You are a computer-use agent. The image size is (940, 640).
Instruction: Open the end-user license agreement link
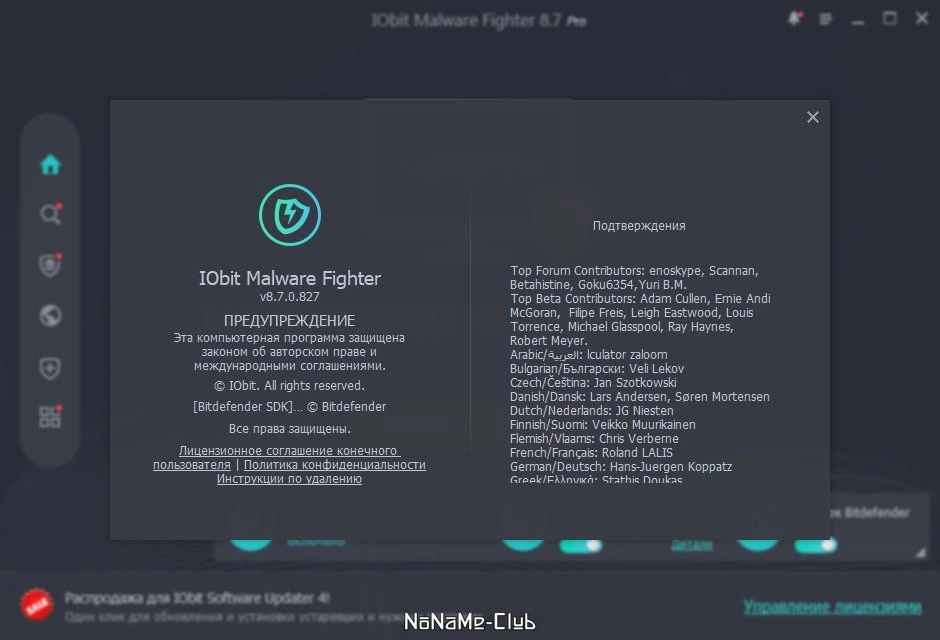click(x=276, y=457)
